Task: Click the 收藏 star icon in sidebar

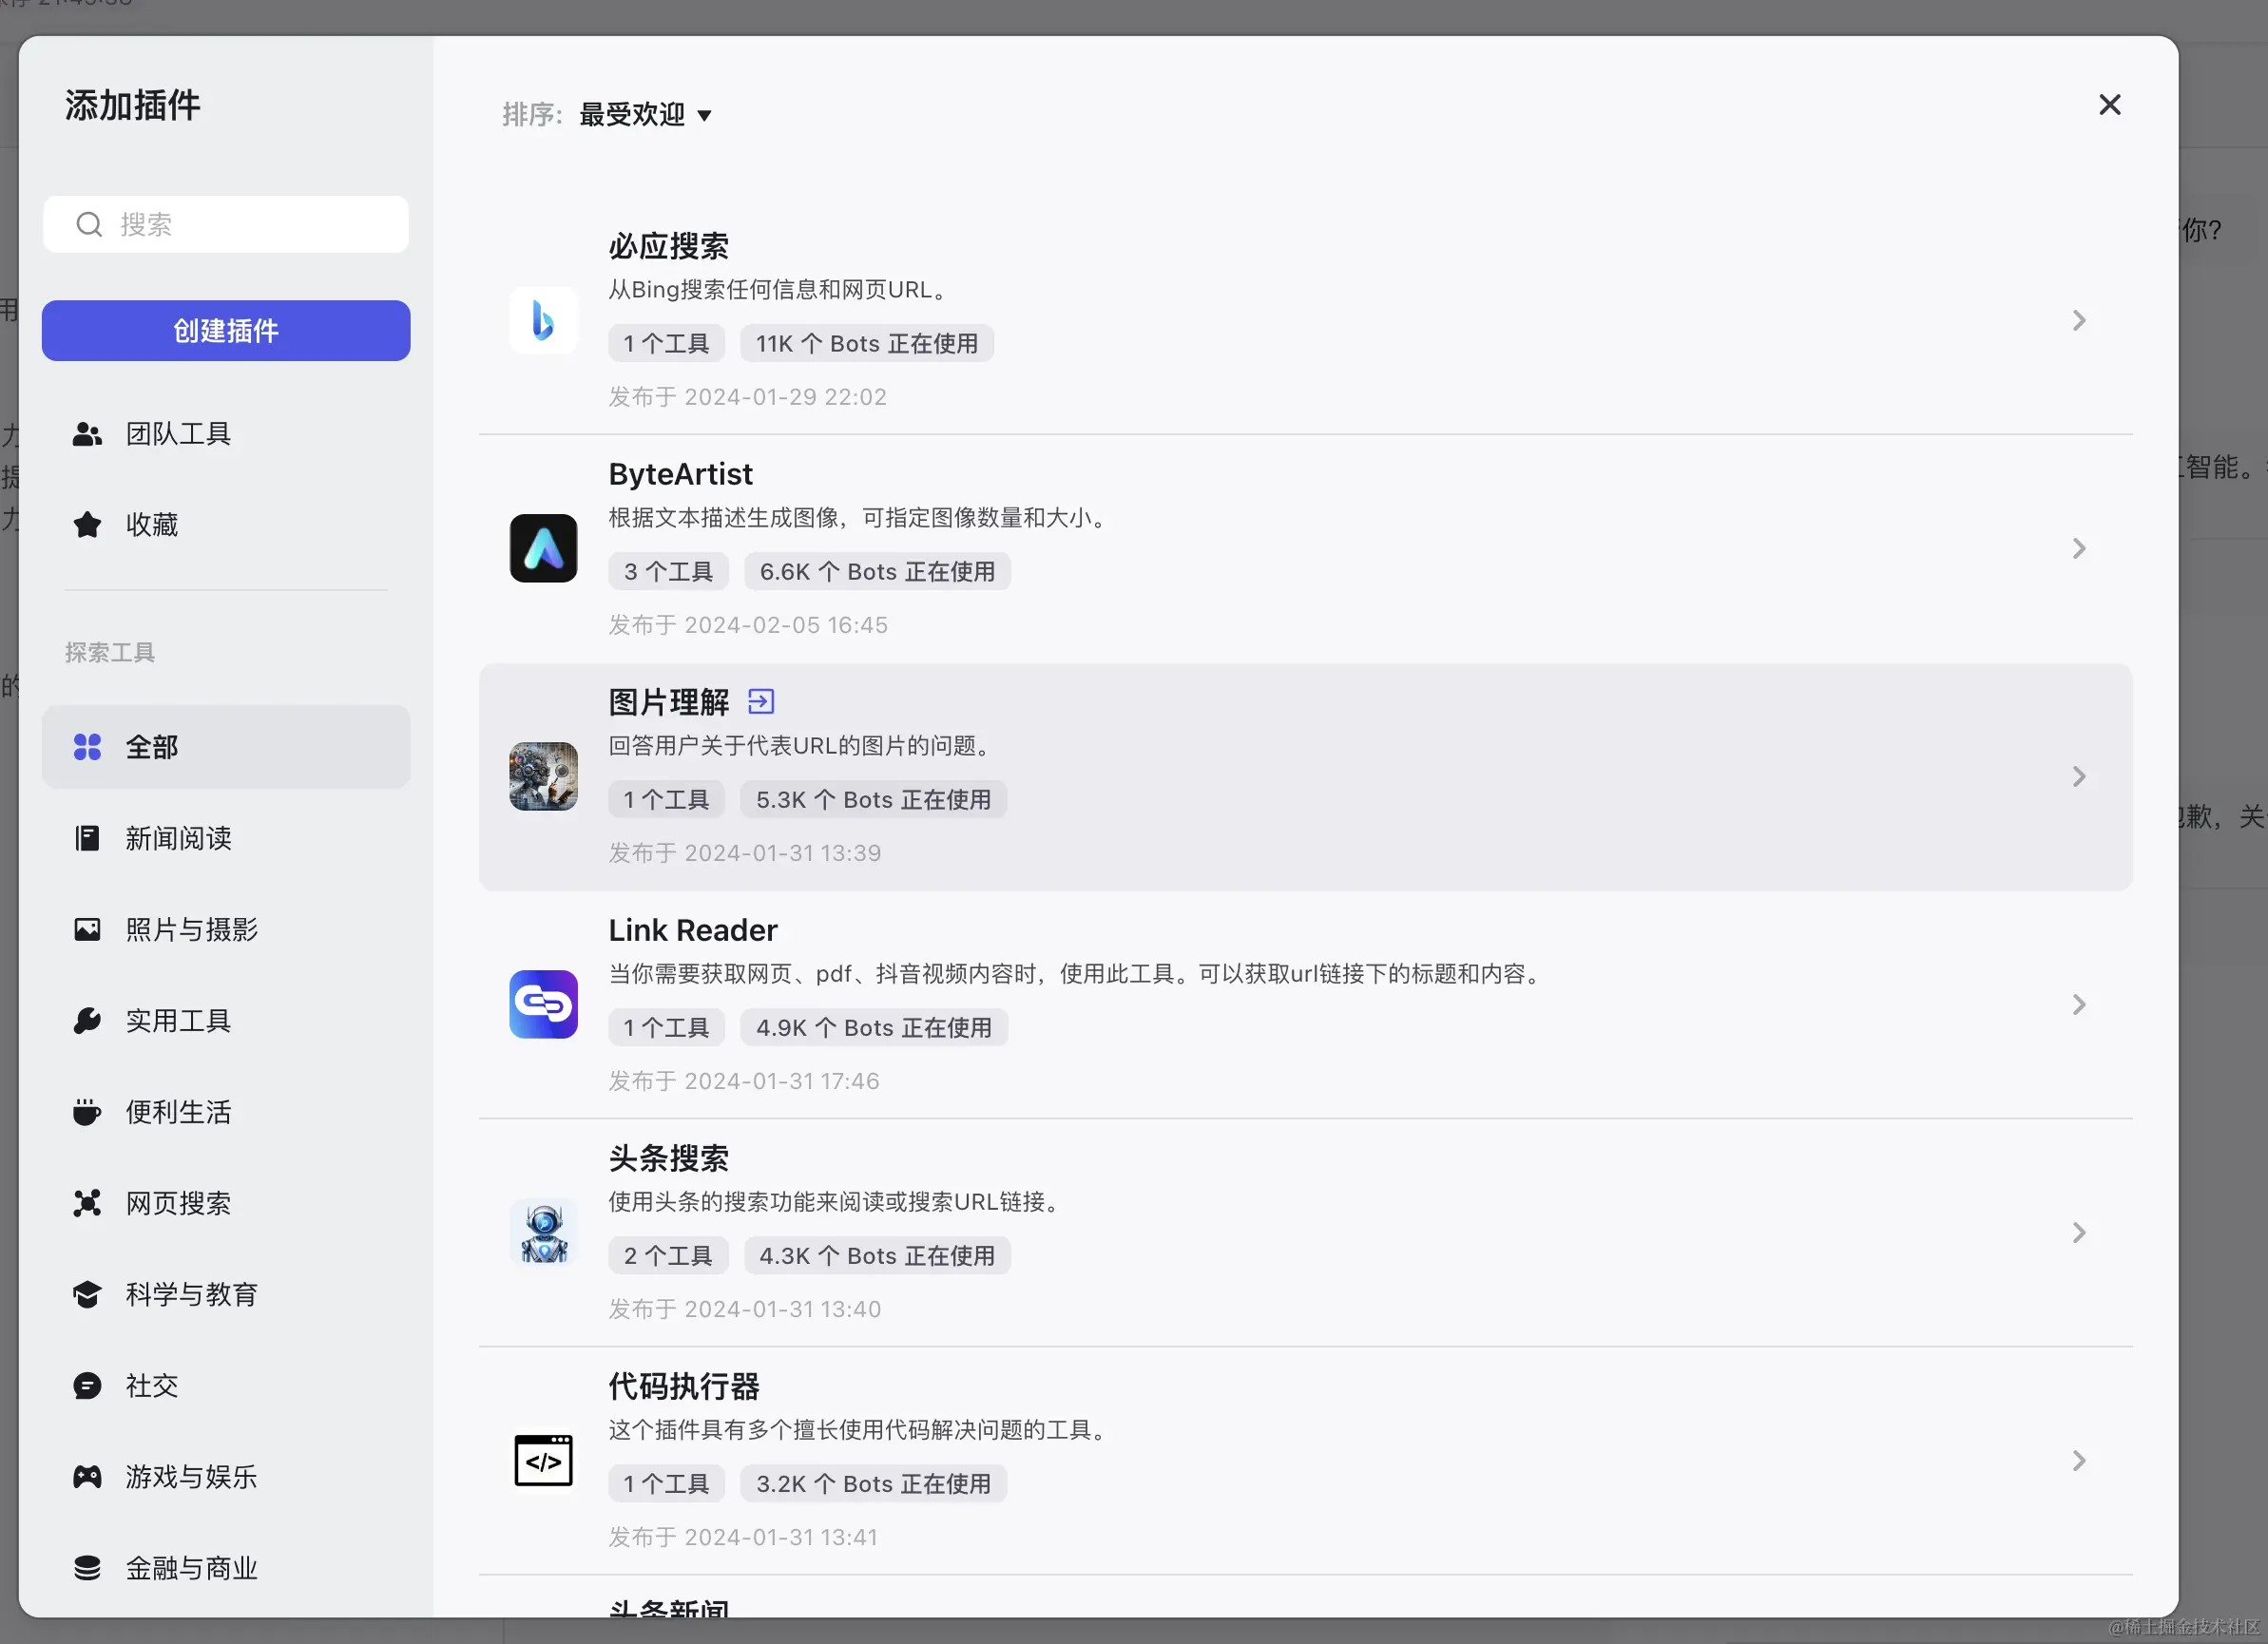Action: [x=87, y=524]
